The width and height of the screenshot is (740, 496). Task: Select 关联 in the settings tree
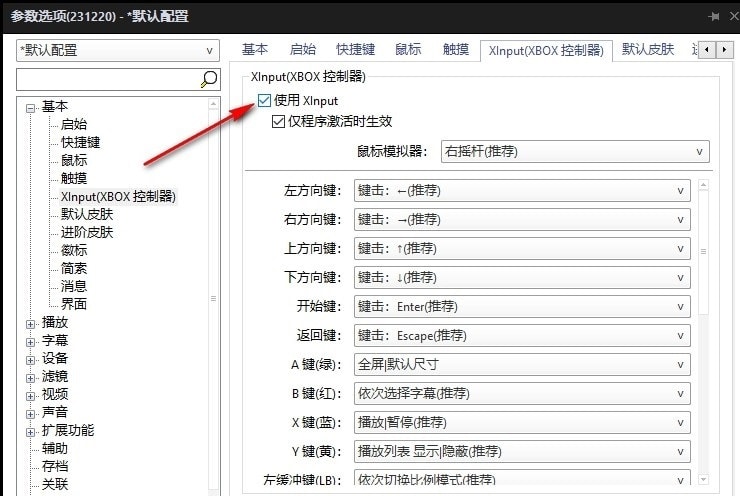[x=55, y=484]
